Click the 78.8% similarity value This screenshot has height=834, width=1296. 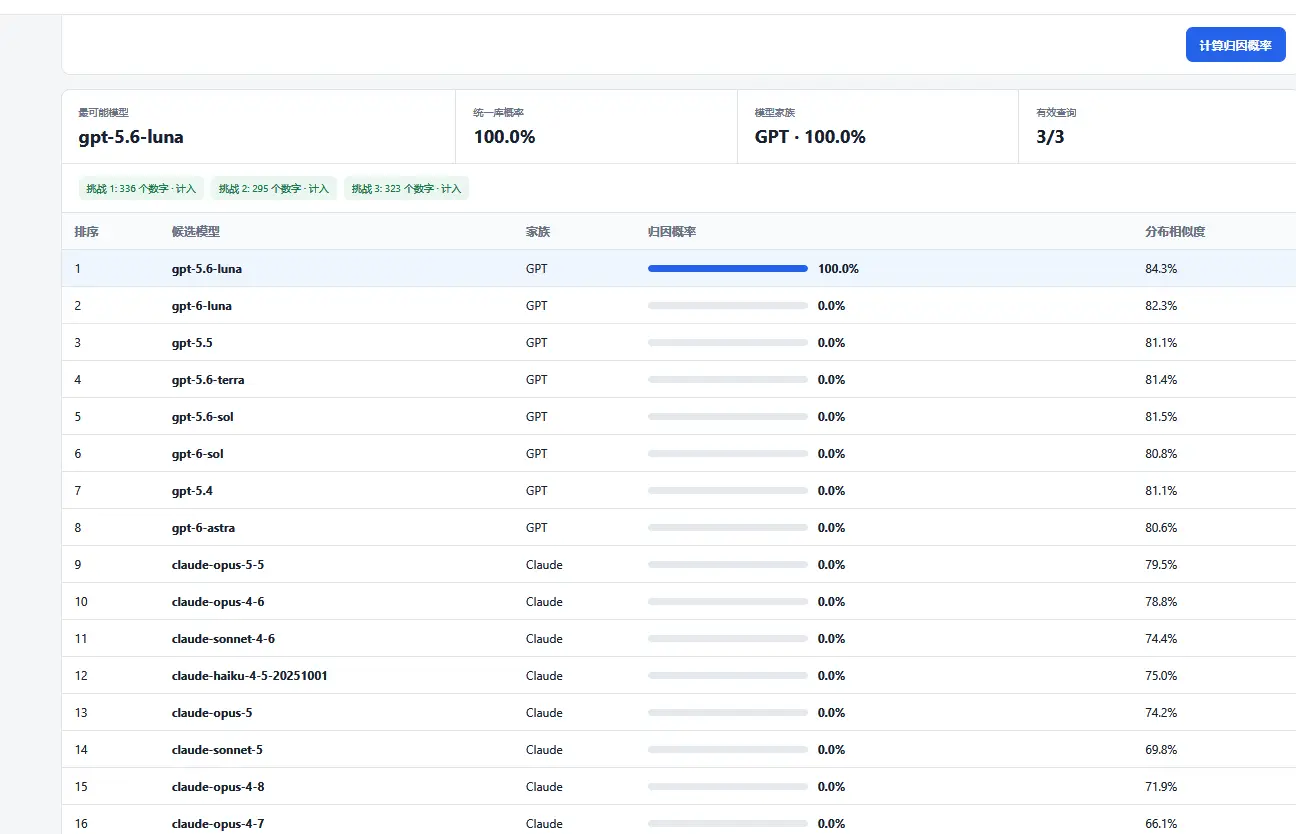(1161, 601)
